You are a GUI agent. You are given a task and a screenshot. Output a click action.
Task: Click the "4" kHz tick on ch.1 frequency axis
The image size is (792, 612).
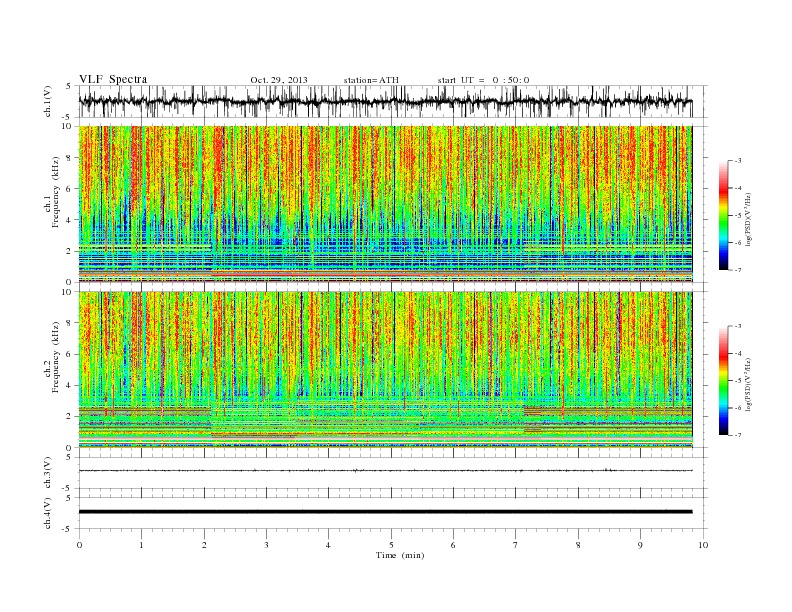[x=69, y=220]
